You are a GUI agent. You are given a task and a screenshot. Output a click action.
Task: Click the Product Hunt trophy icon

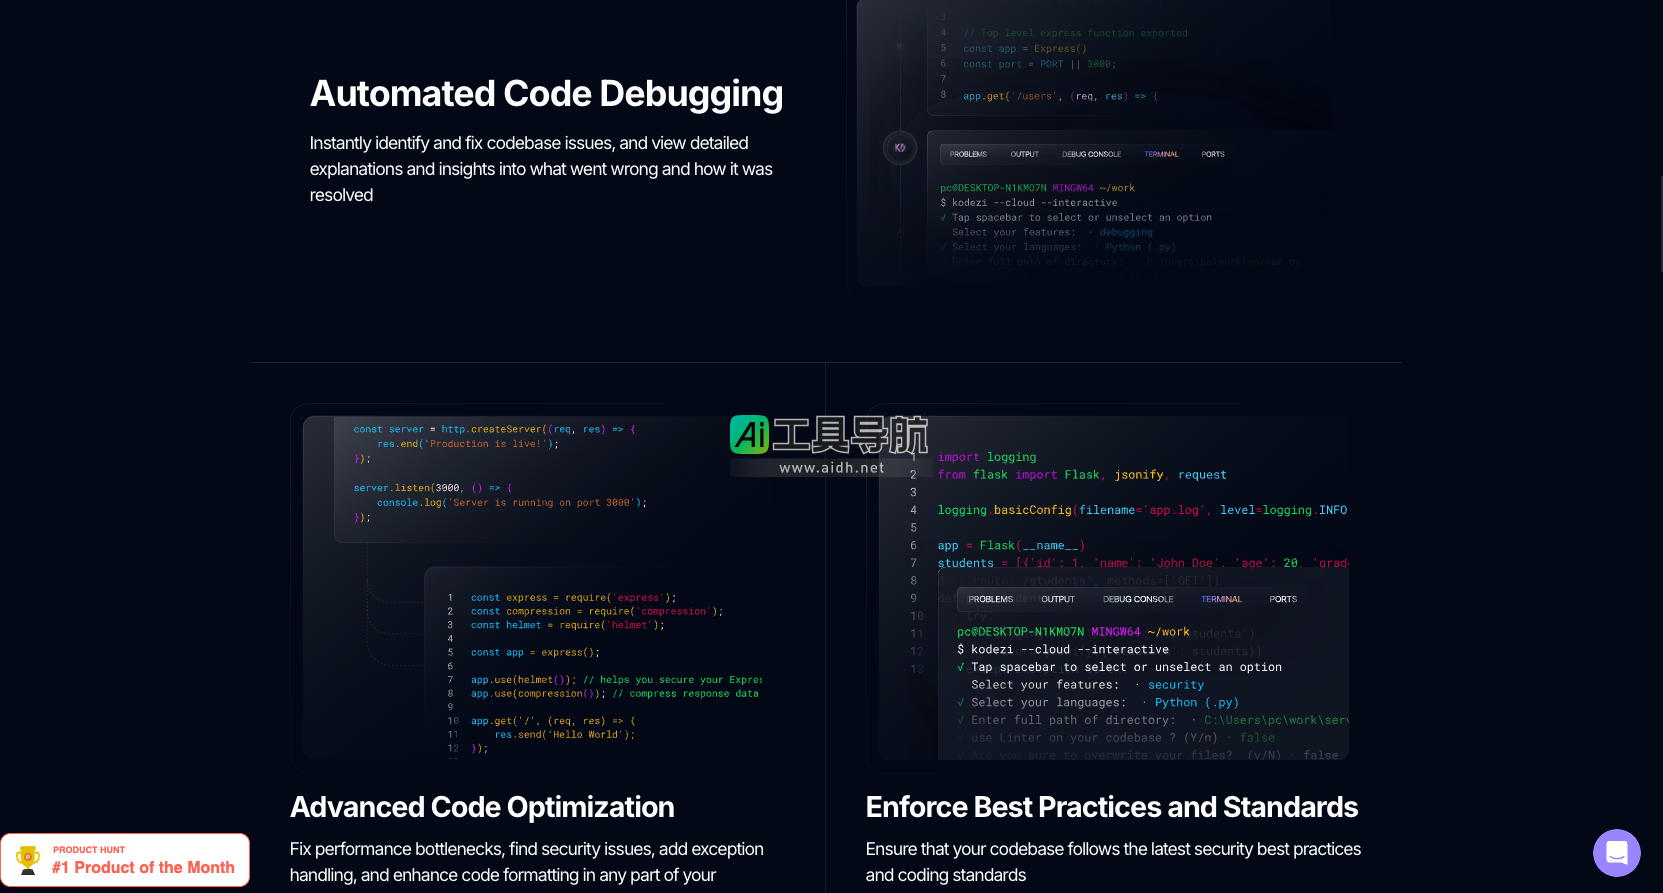click(x=28, y=860)
